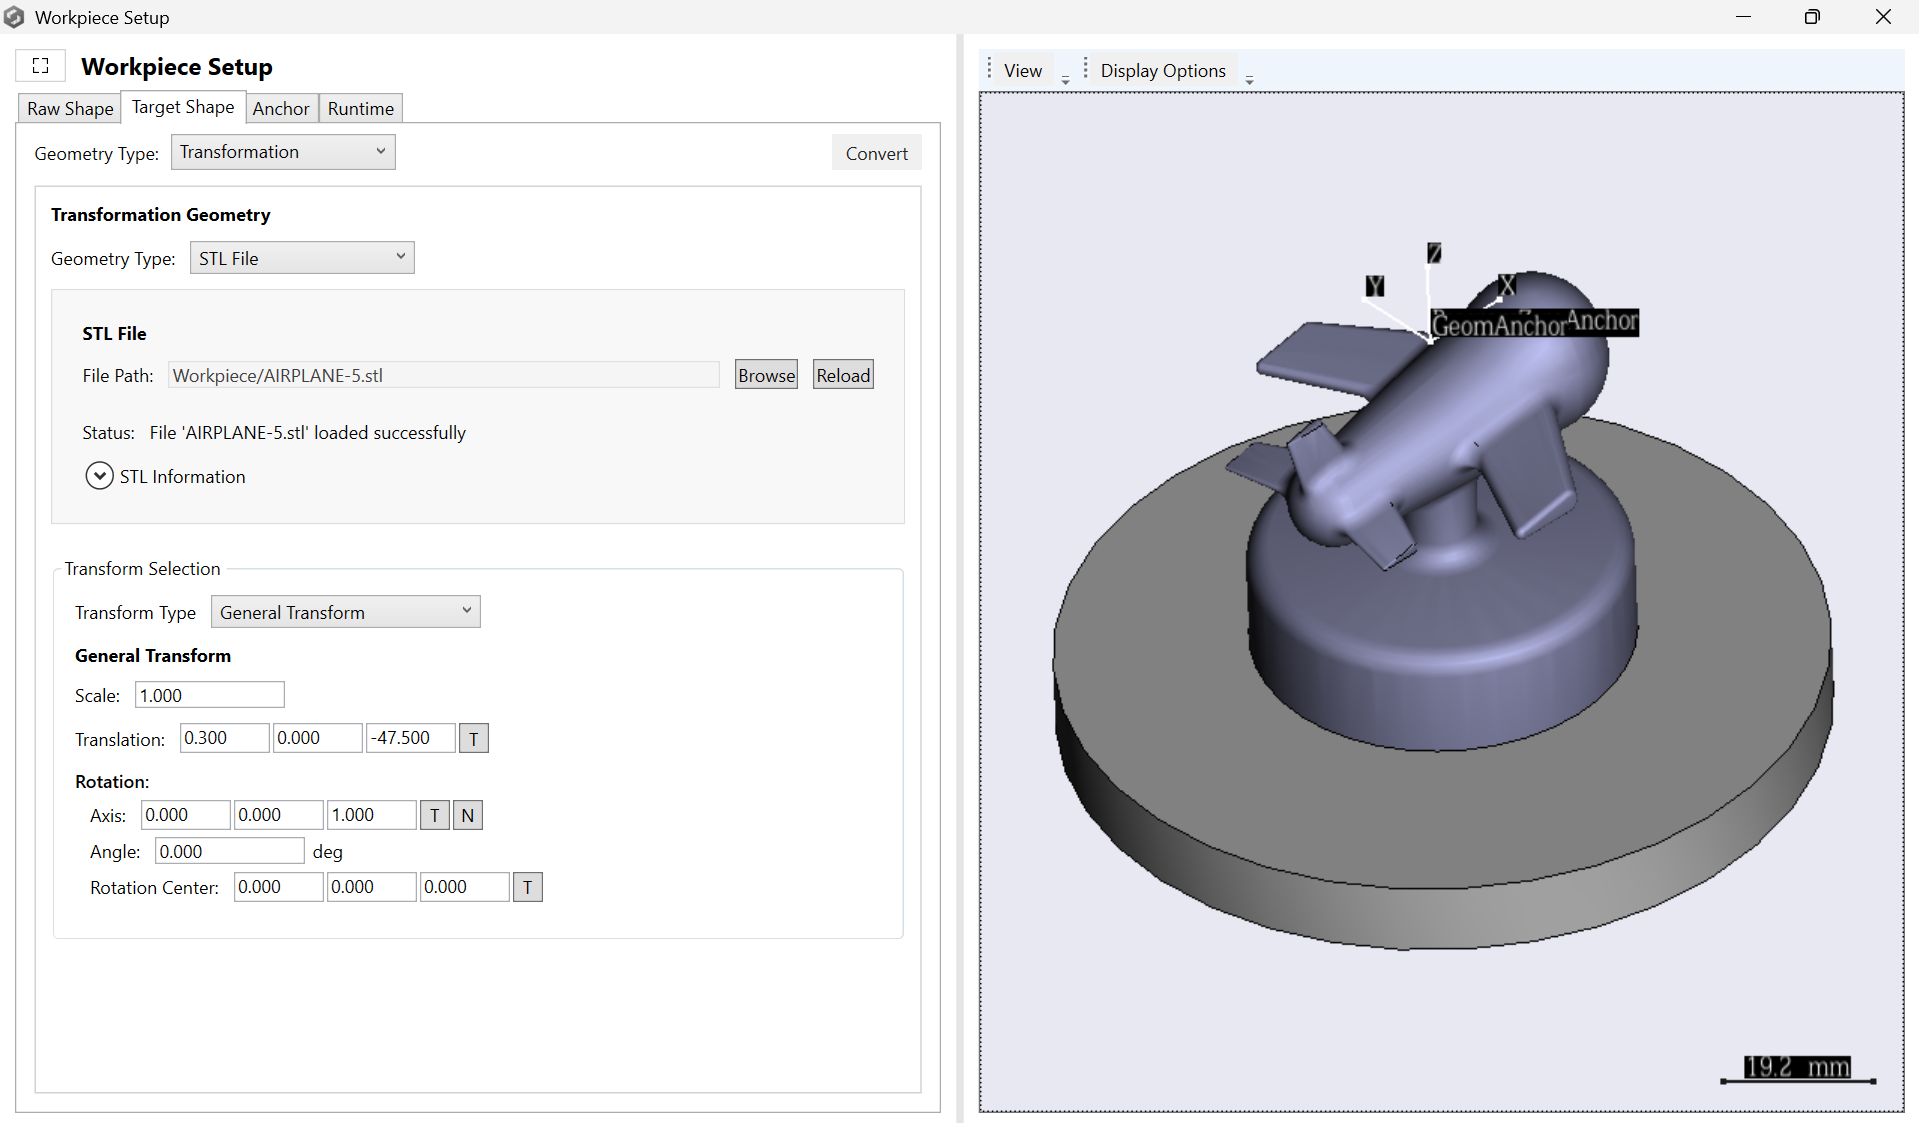Open the View toolbar overflow arrow
The image size is (1919, 1123).
(x=1065, y=79)
